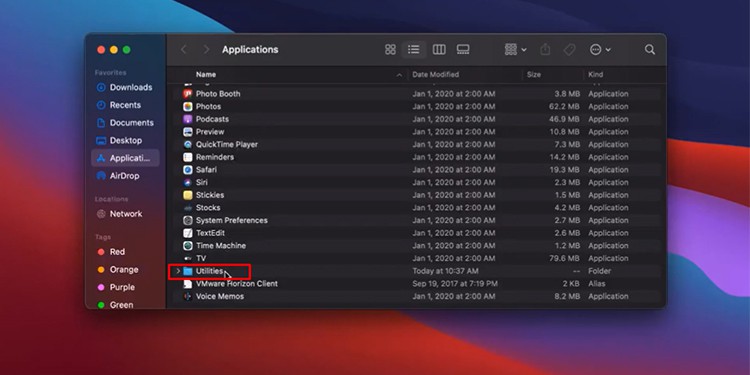
Task: Click the Search magnifier icon
Action: click(650, 49)
